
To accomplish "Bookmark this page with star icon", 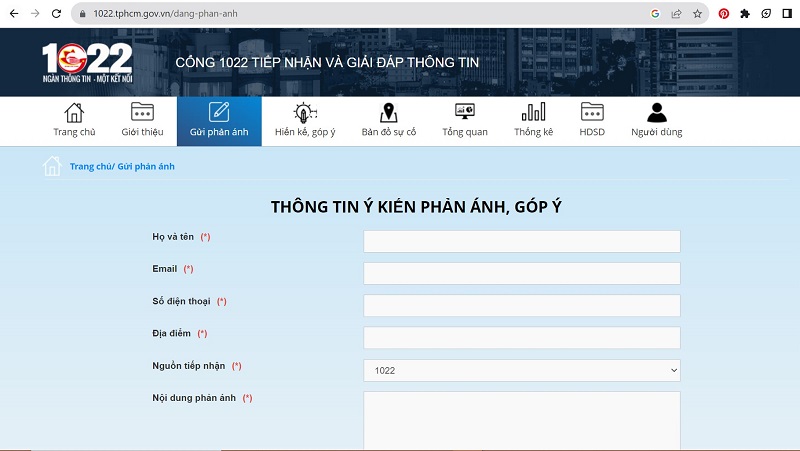I will click(697, 14).
